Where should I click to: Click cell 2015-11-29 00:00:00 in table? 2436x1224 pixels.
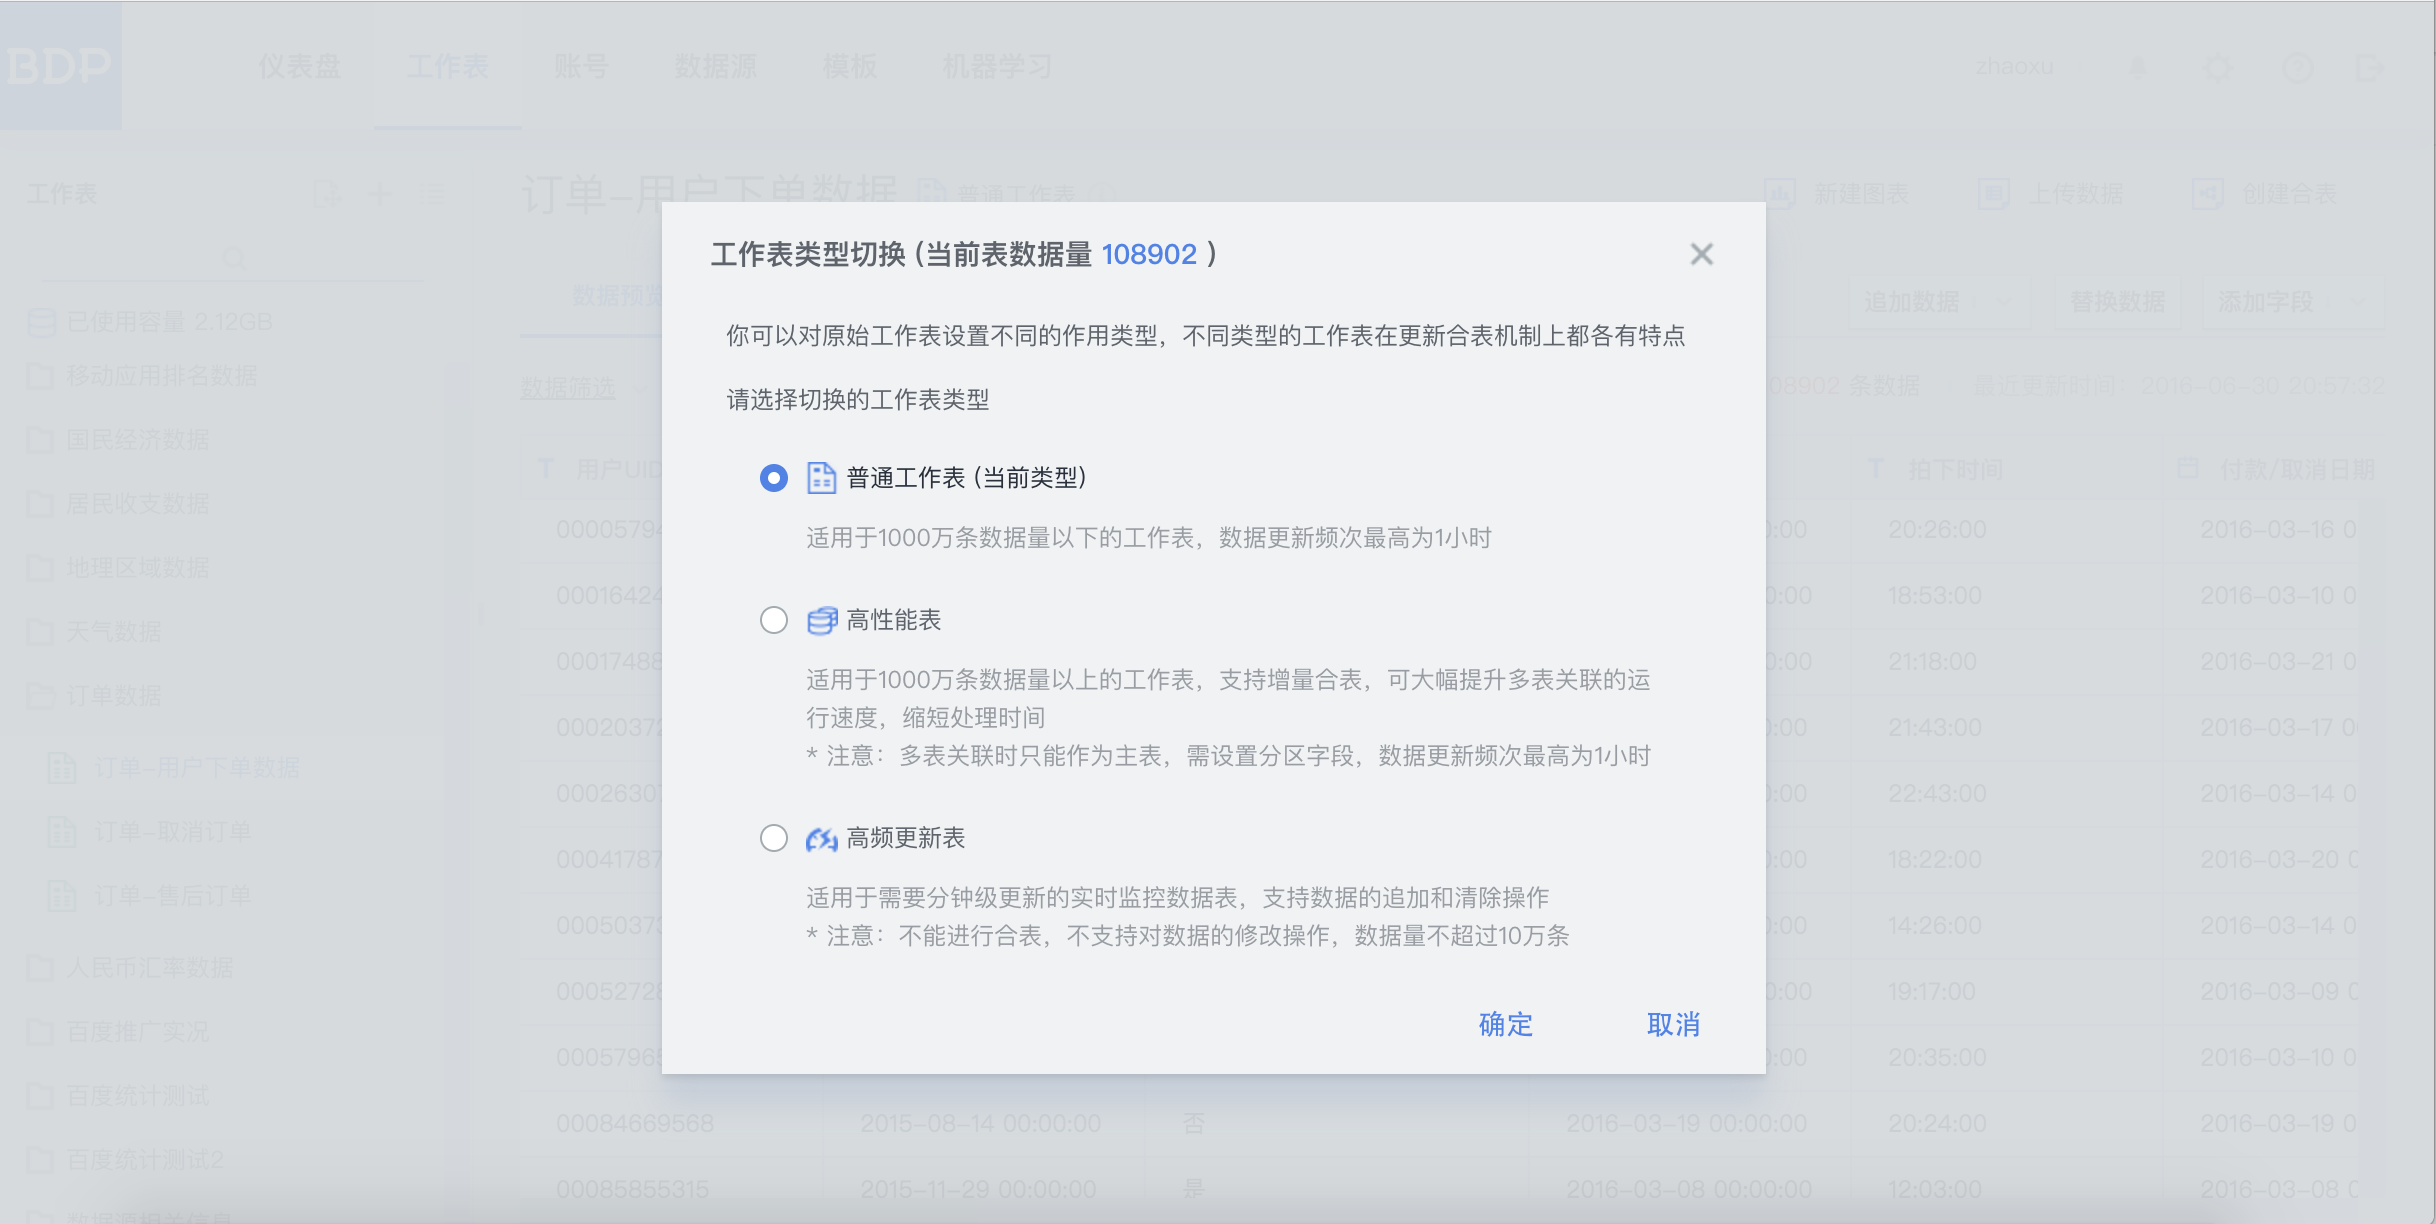click(978, 1189)
